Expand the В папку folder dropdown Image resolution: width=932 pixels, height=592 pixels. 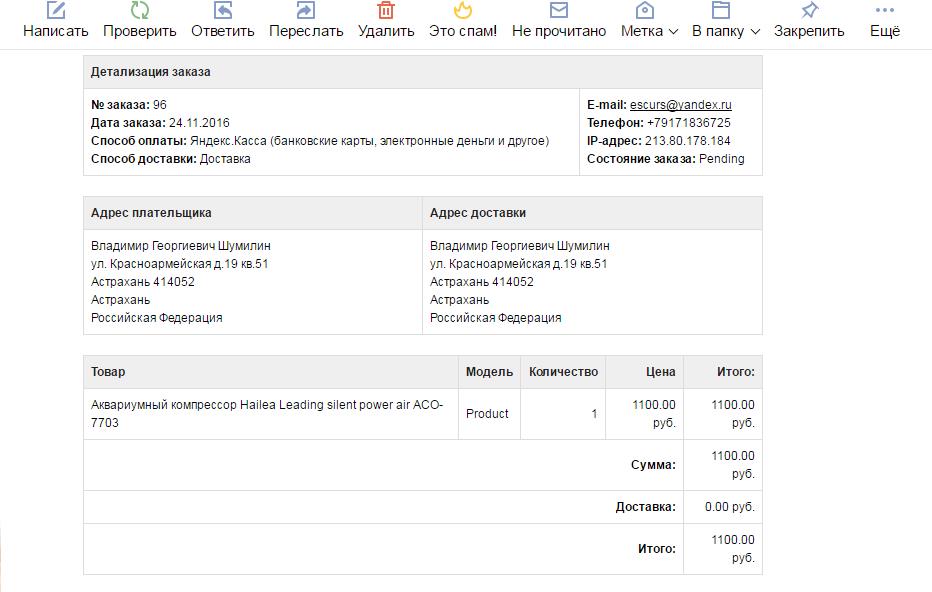click(x=726, y=31)
